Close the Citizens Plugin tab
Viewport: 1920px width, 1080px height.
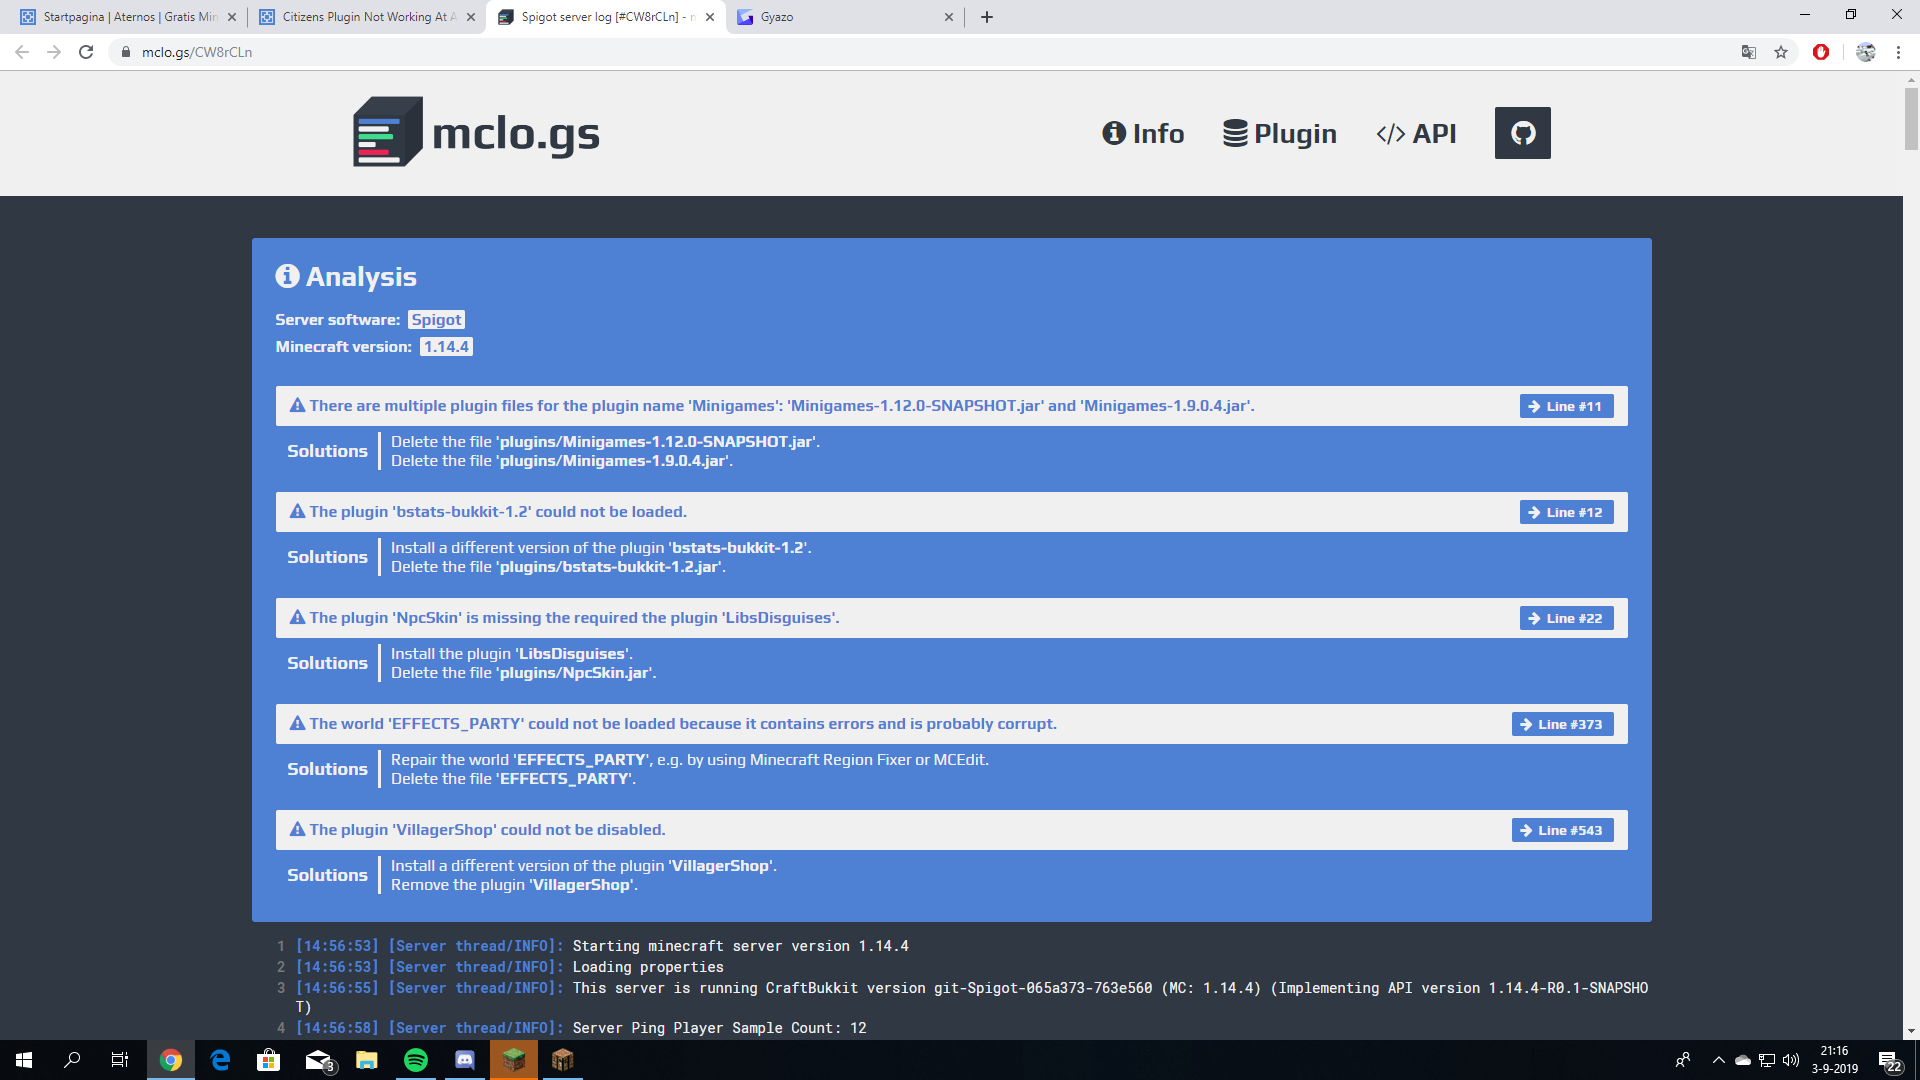point(471,17)
